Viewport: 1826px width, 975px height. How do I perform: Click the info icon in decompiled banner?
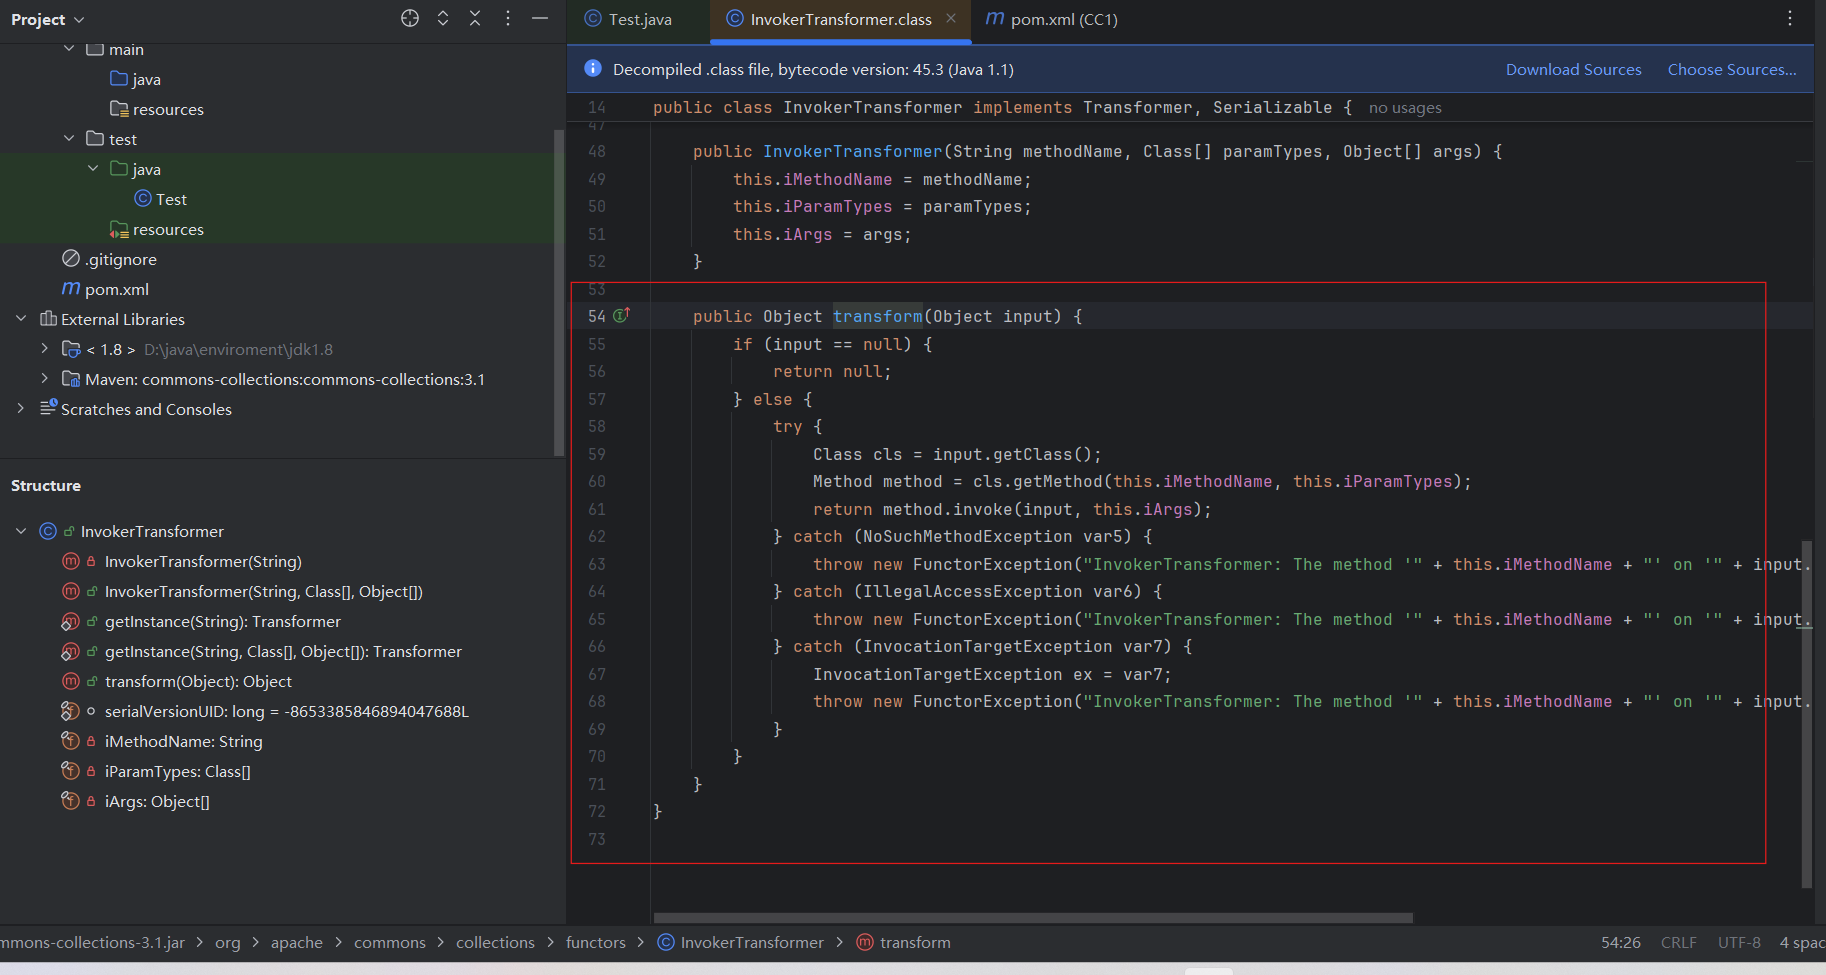pos(593,68)
